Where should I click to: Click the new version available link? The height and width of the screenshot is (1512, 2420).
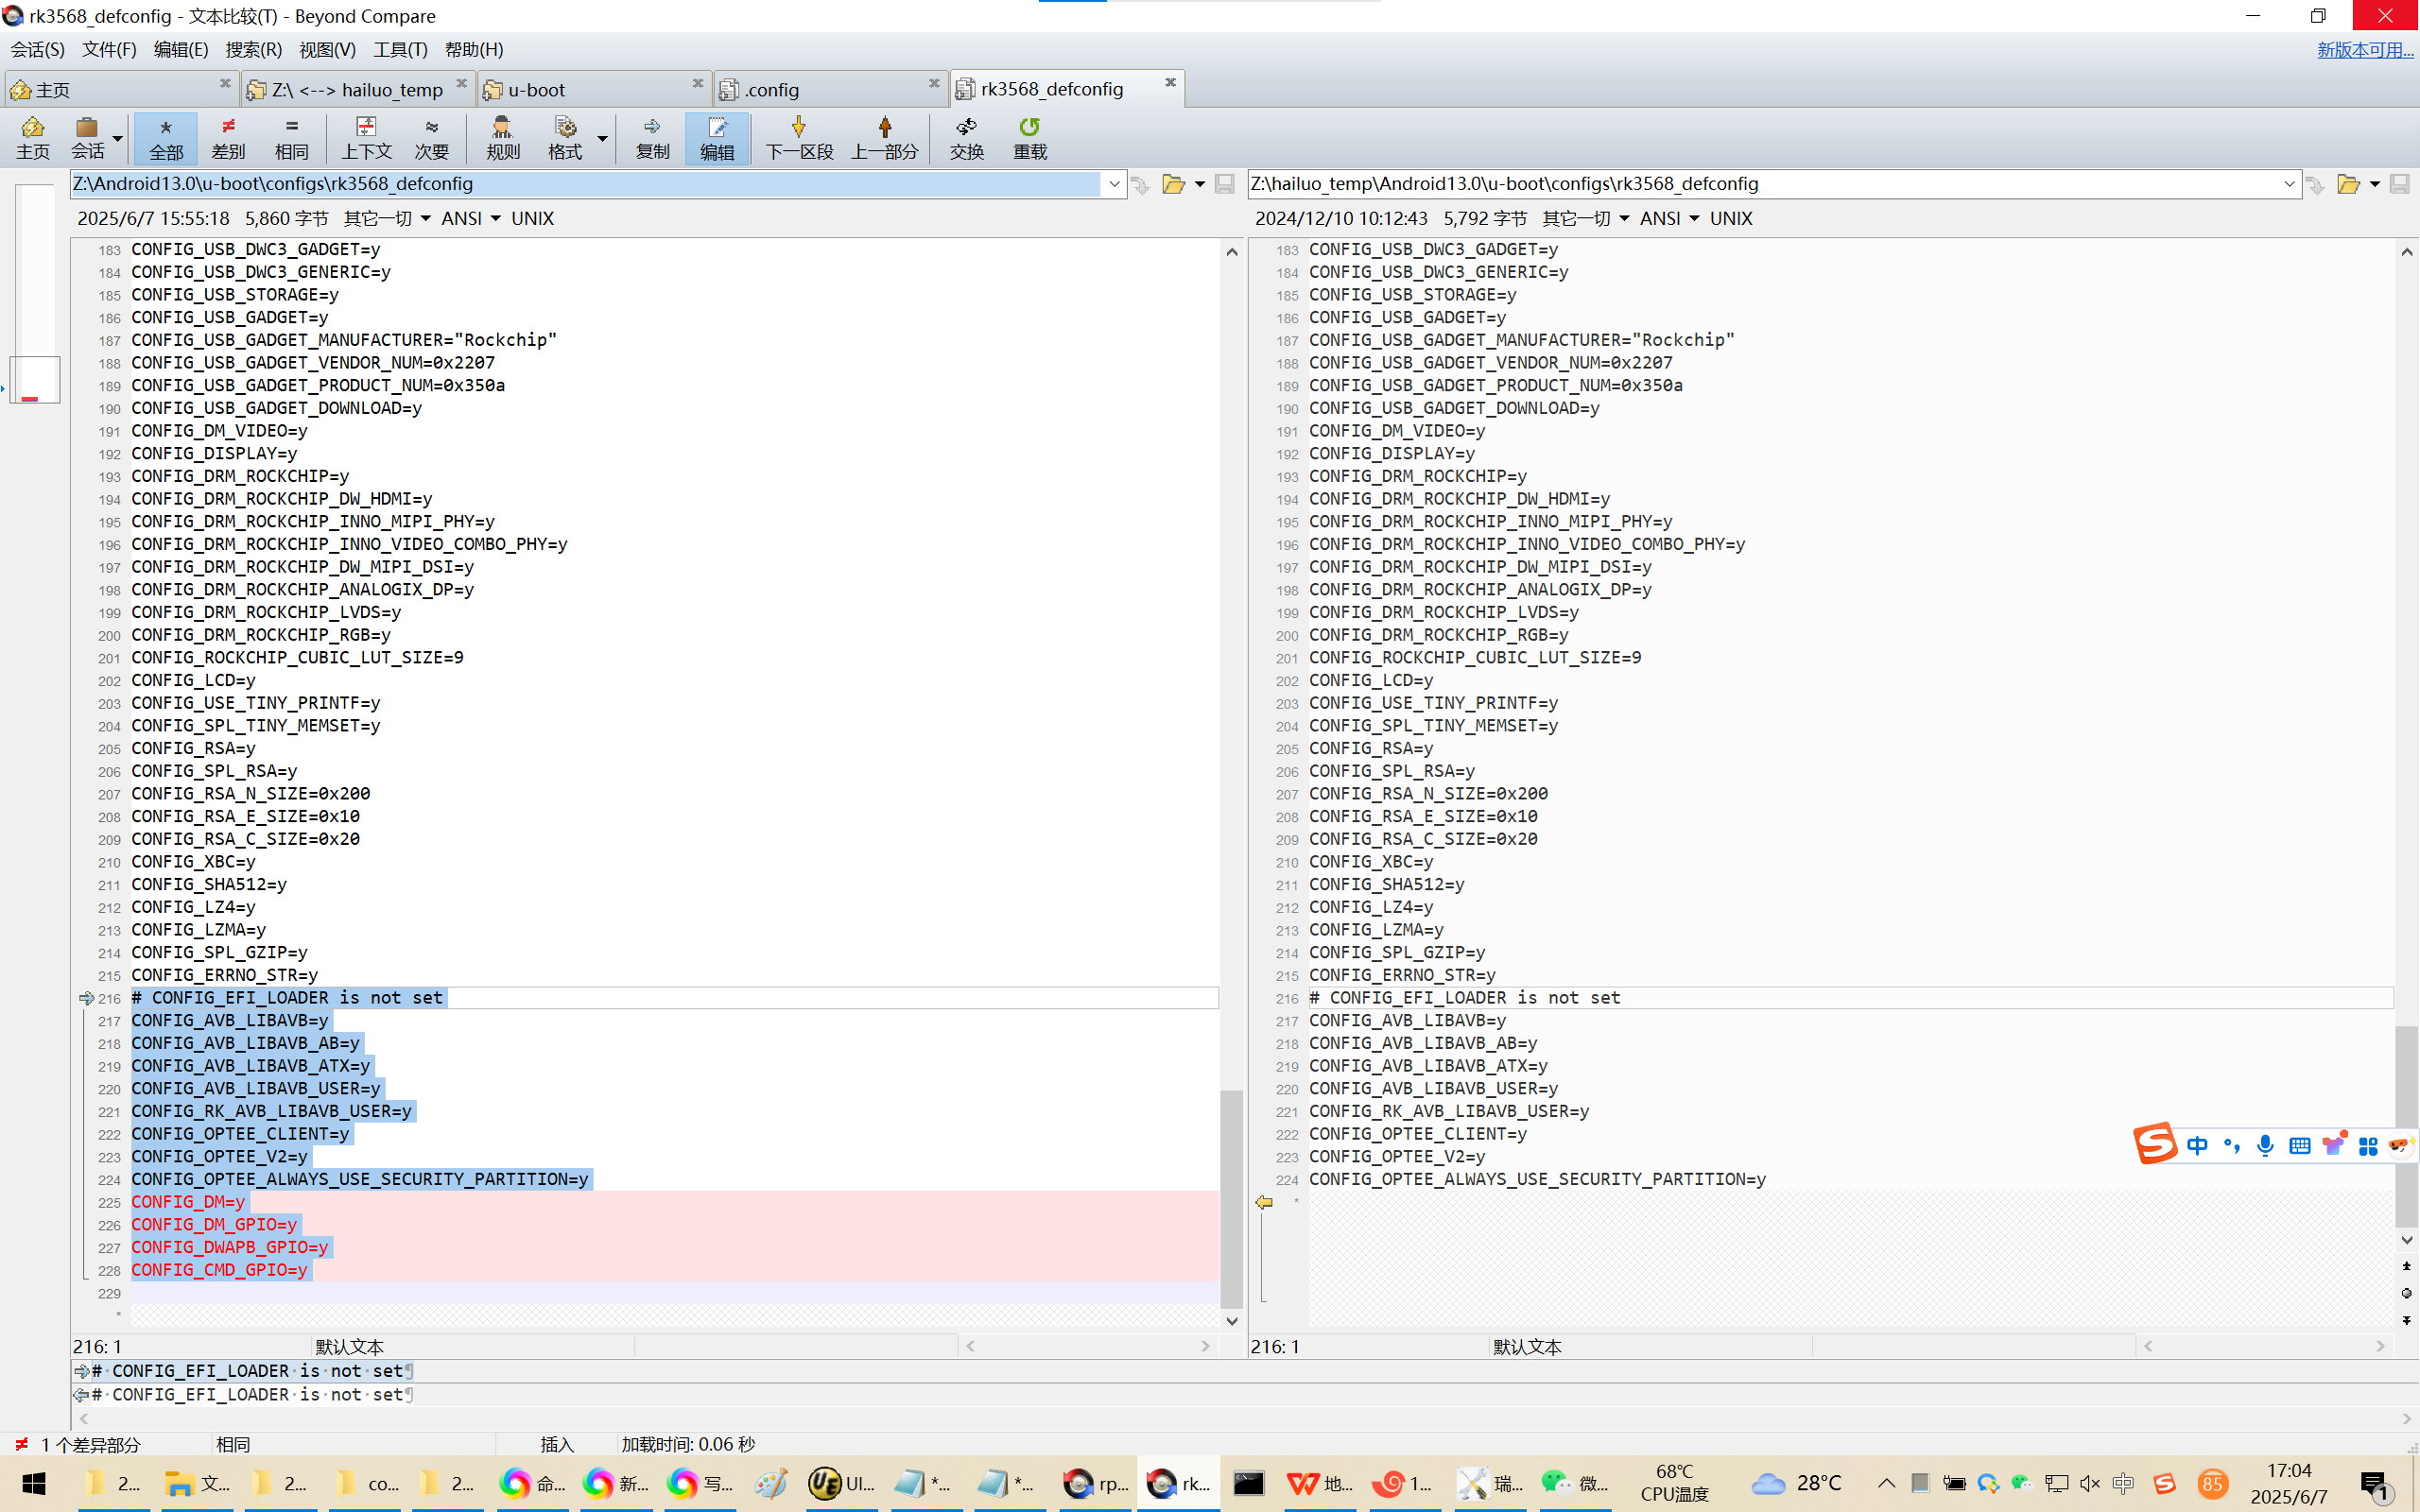2364,49
